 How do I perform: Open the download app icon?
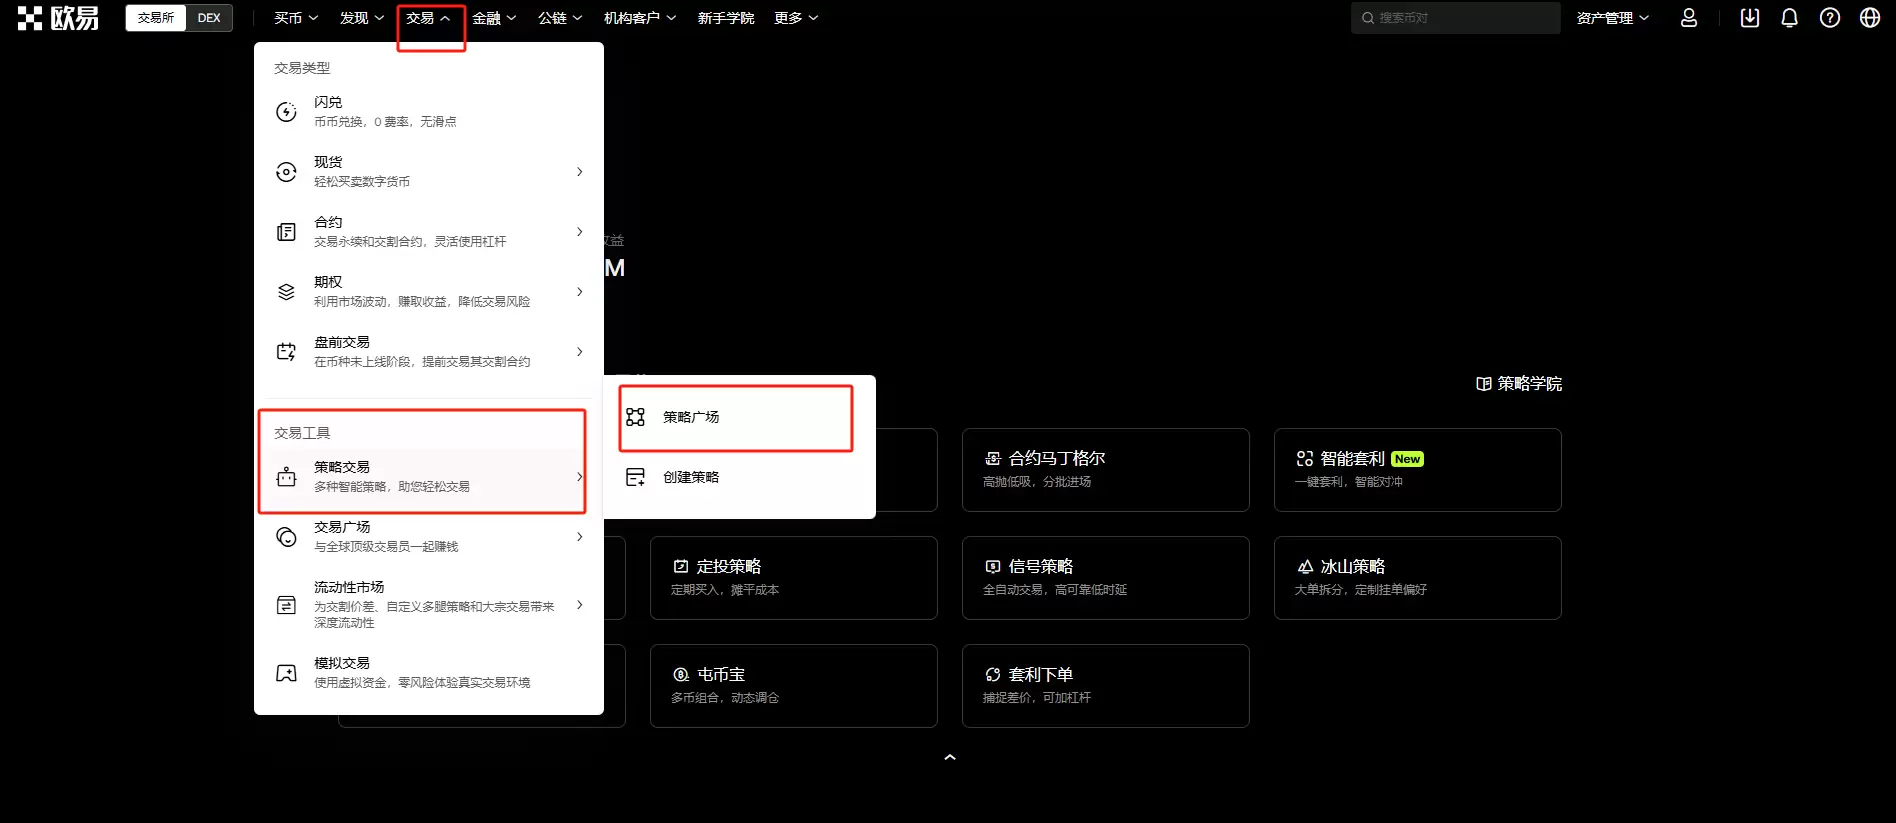1749,18
